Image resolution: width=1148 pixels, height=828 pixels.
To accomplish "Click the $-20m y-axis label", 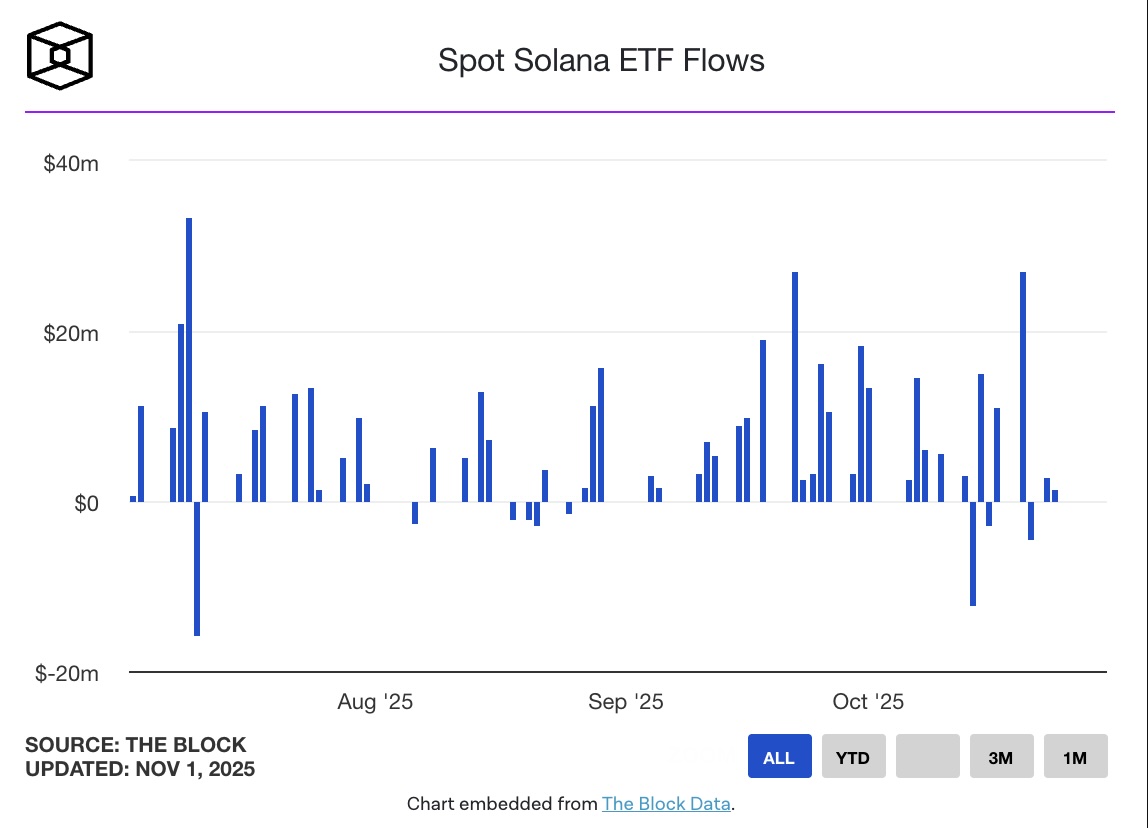I will (x=68, y=674).
